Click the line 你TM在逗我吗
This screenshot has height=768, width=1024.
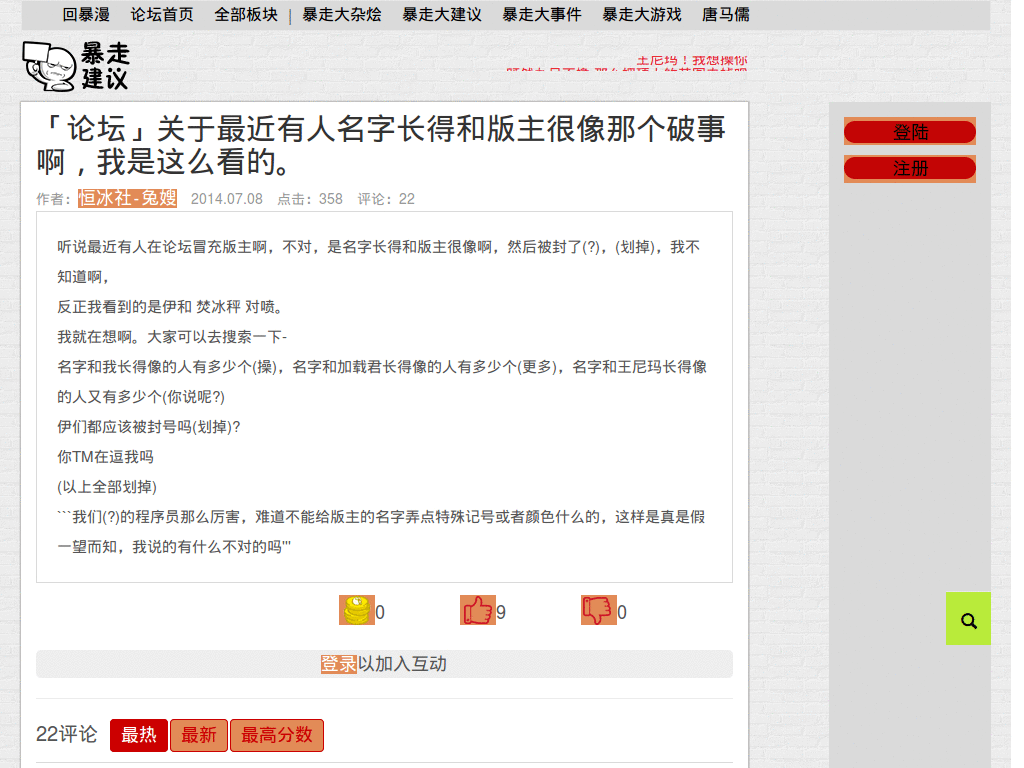point(105,456)
